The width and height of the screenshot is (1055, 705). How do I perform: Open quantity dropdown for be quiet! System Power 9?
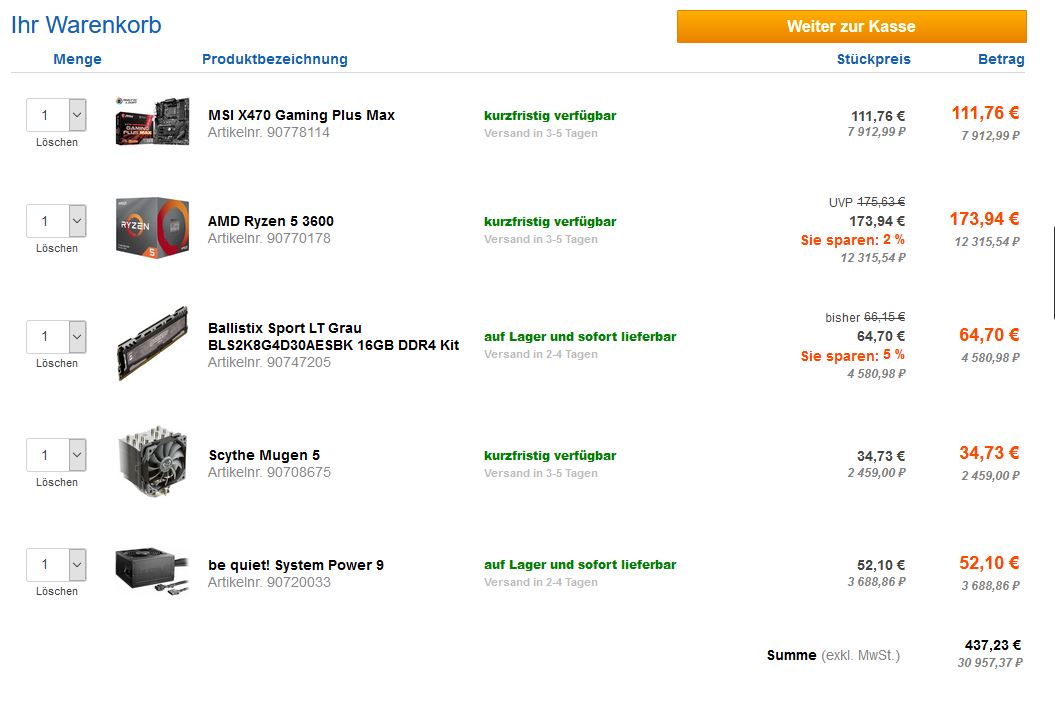tap(77, 565)
